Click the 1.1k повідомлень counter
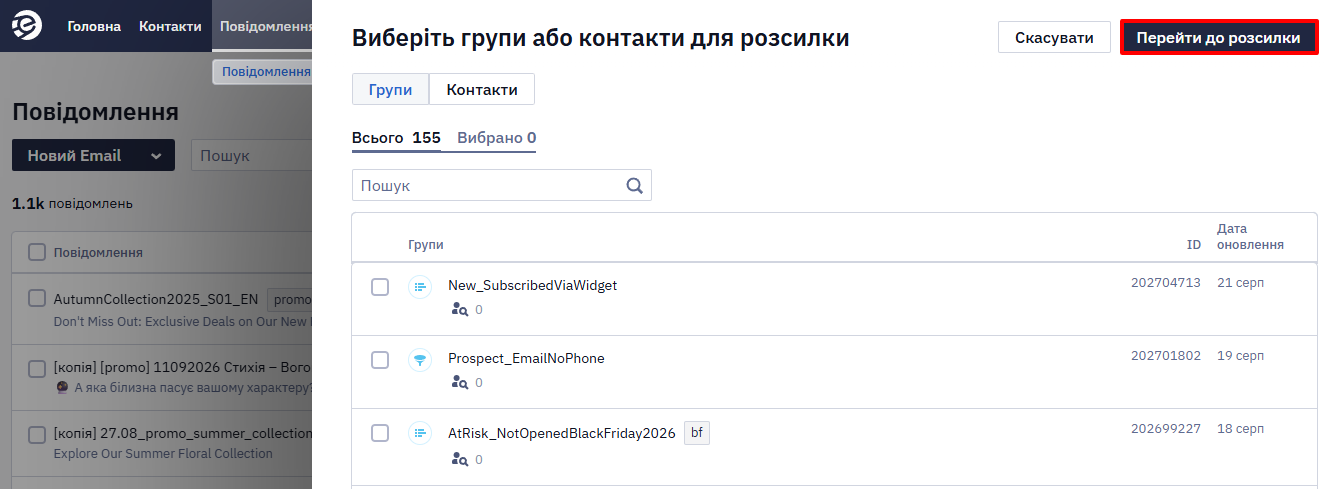The height and width of the screenshot is (489, 1331). pyautogui.click(x=72, y=203)
